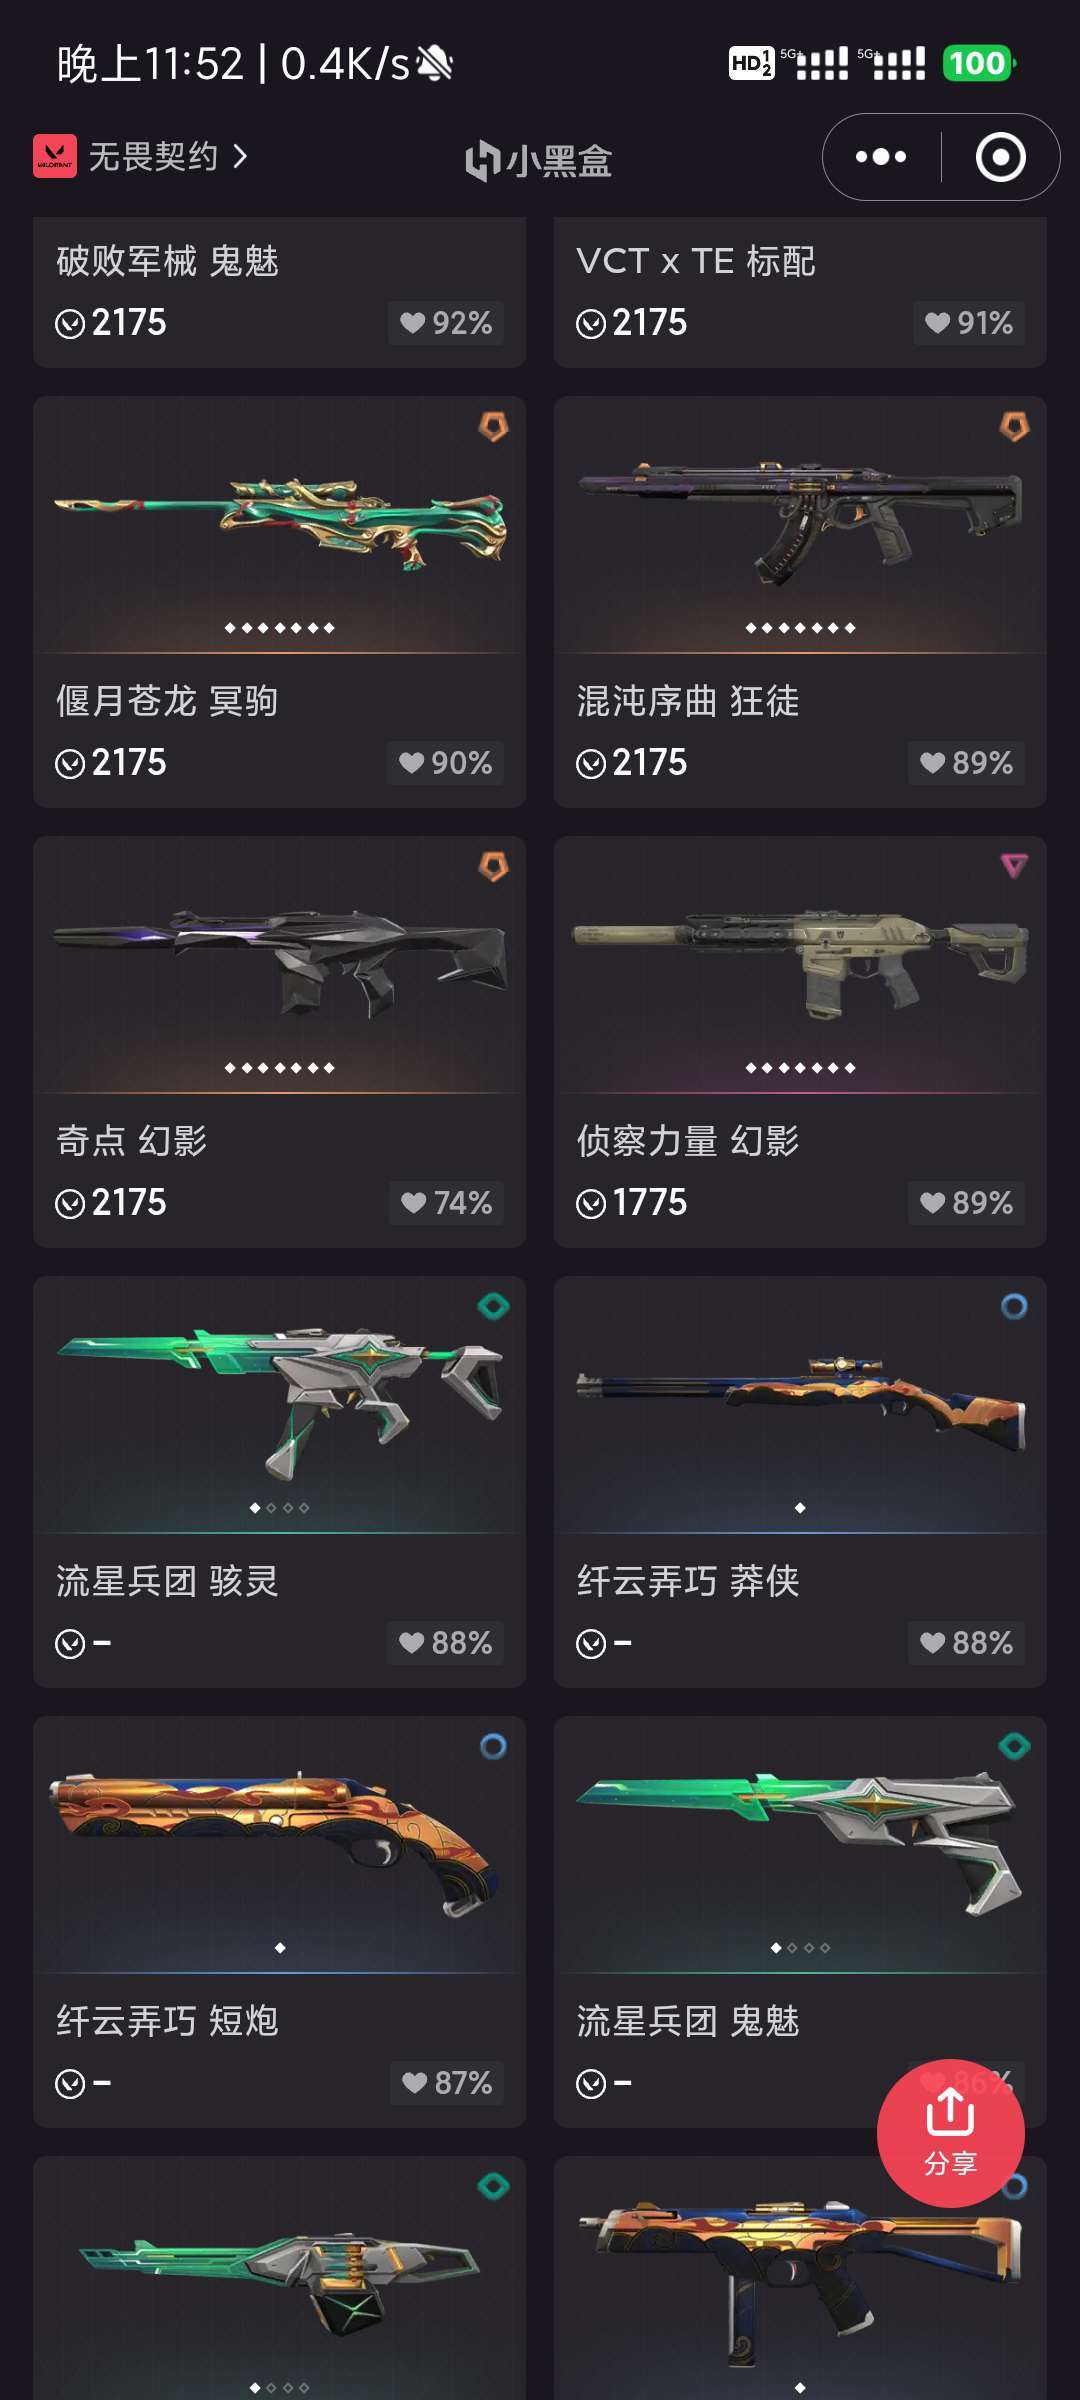Like the VCT x TE 标配 skin heart

968,323
